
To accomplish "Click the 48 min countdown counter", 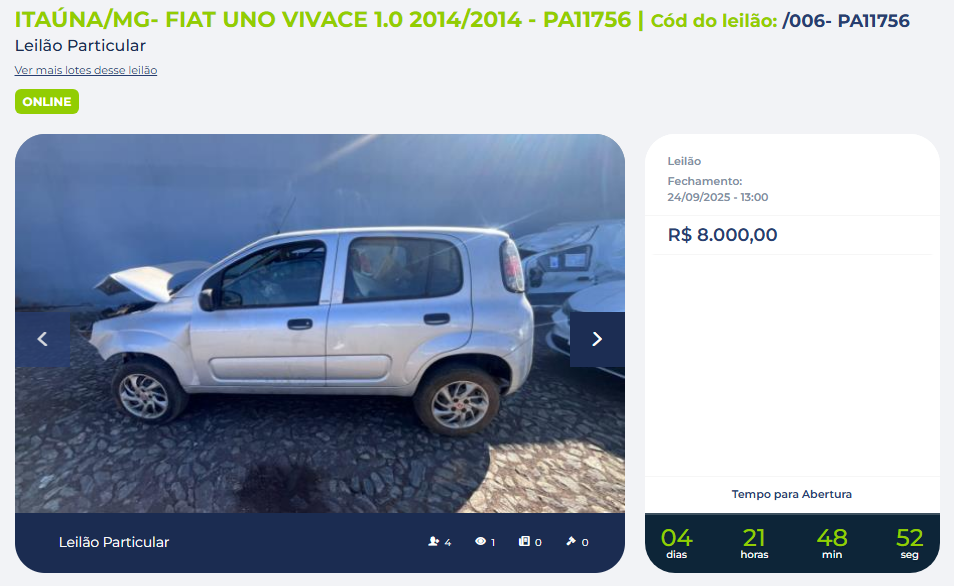I will pos(832,543).
